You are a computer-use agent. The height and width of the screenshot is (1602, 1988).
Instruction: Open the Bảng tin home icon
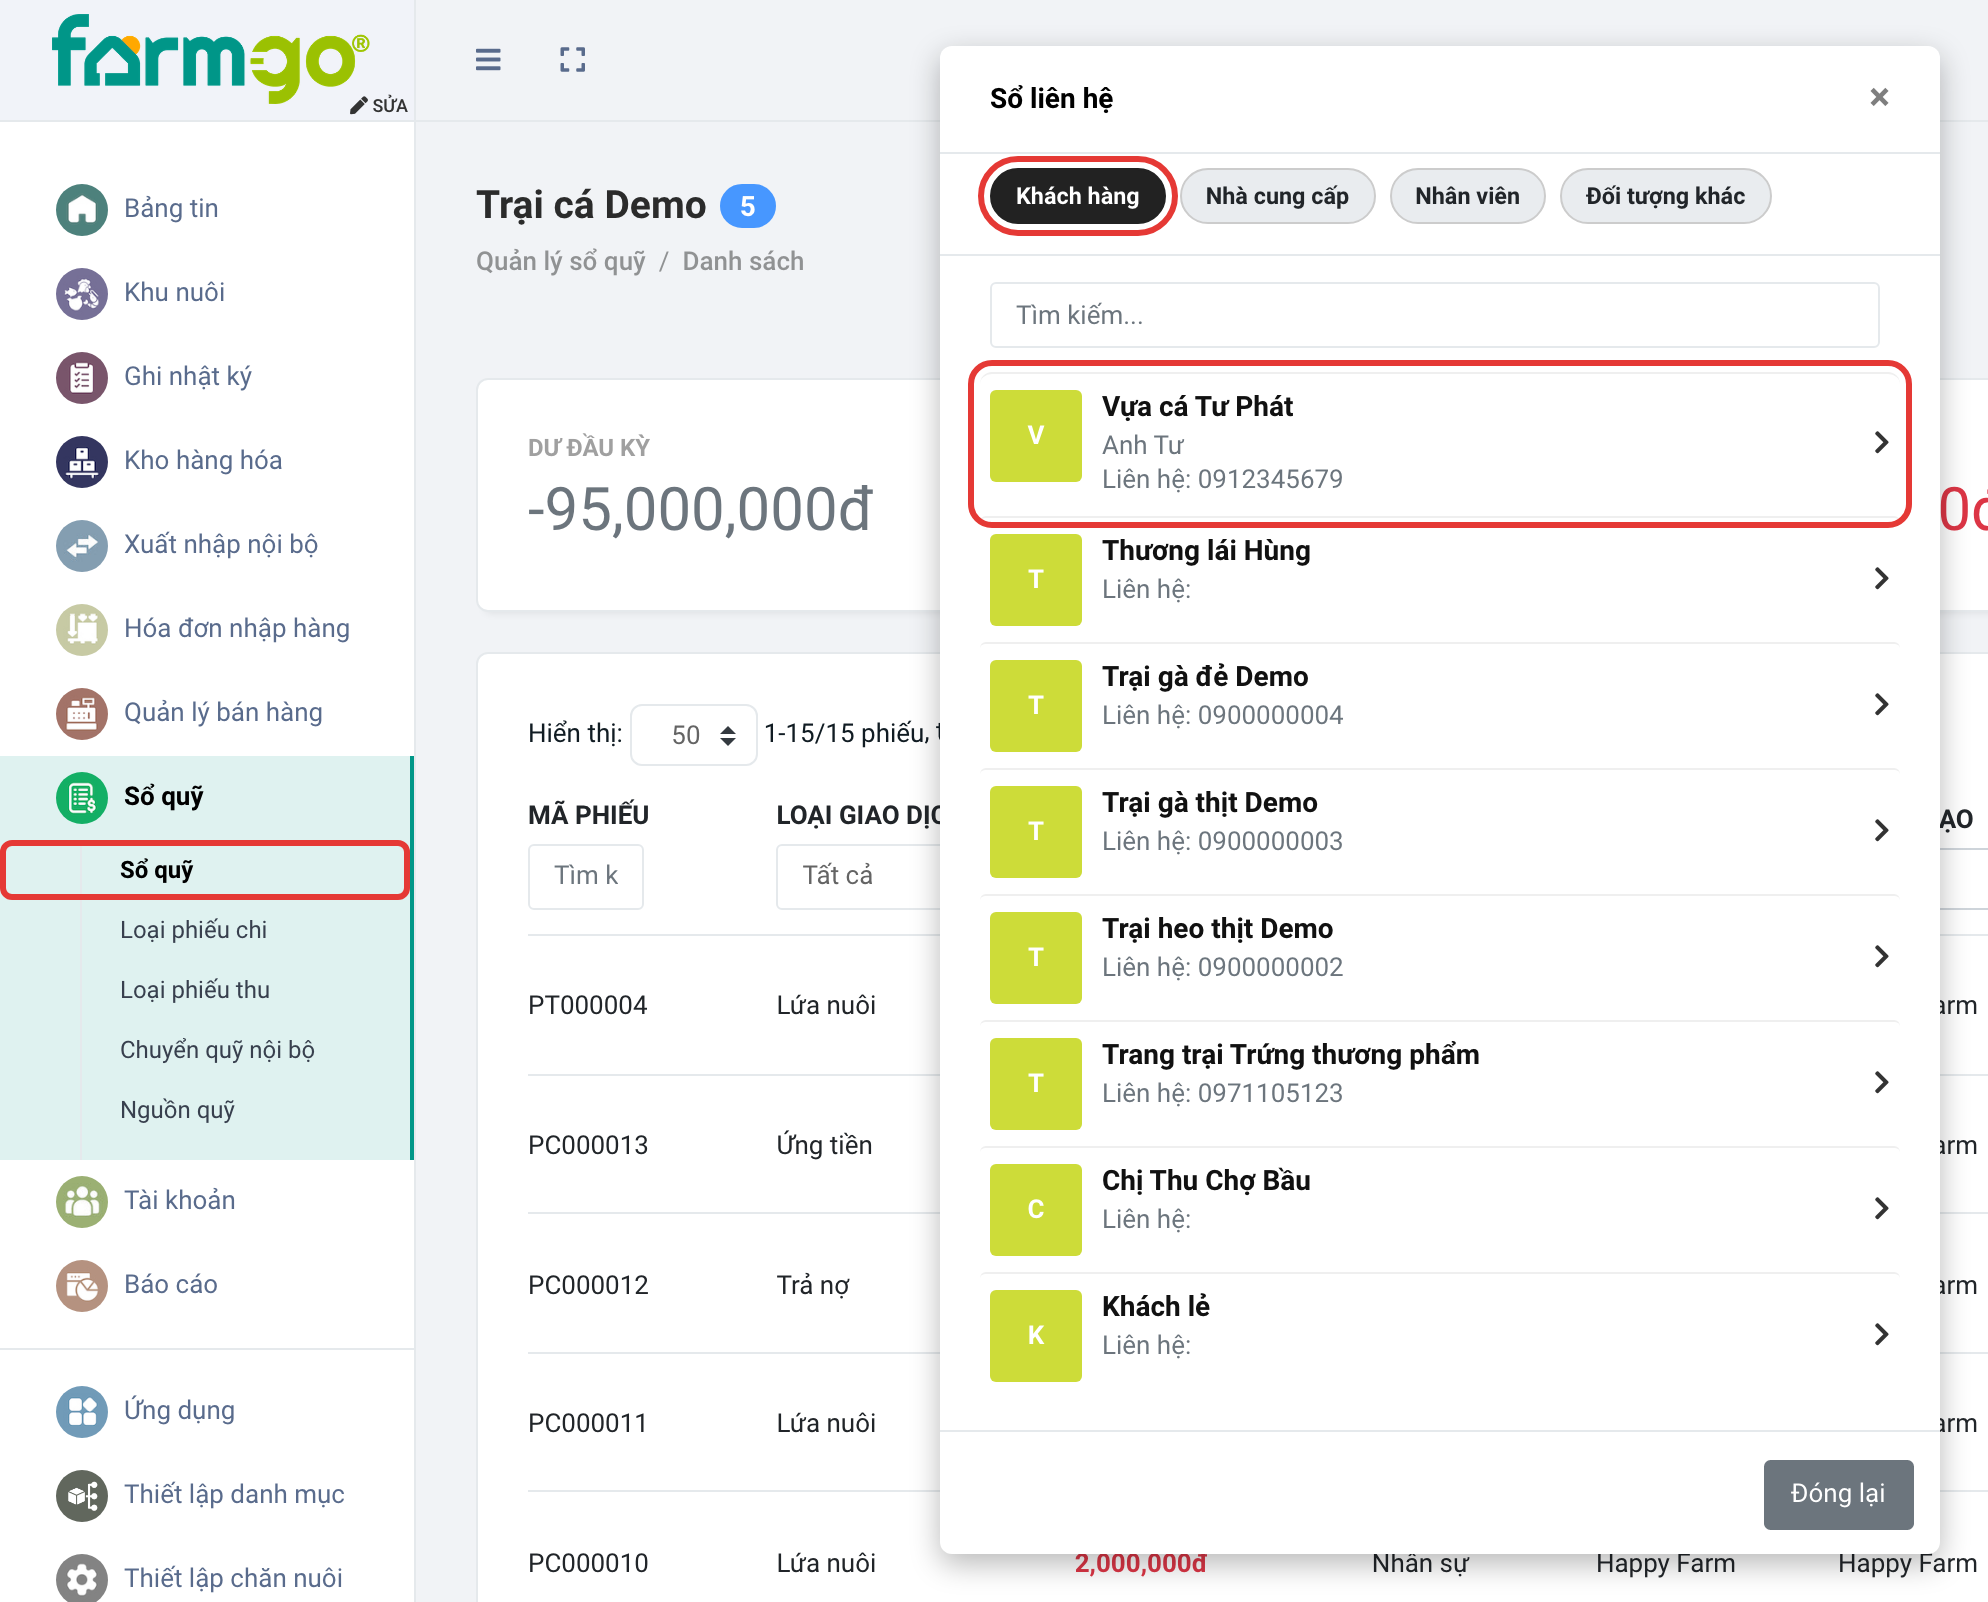82,209
